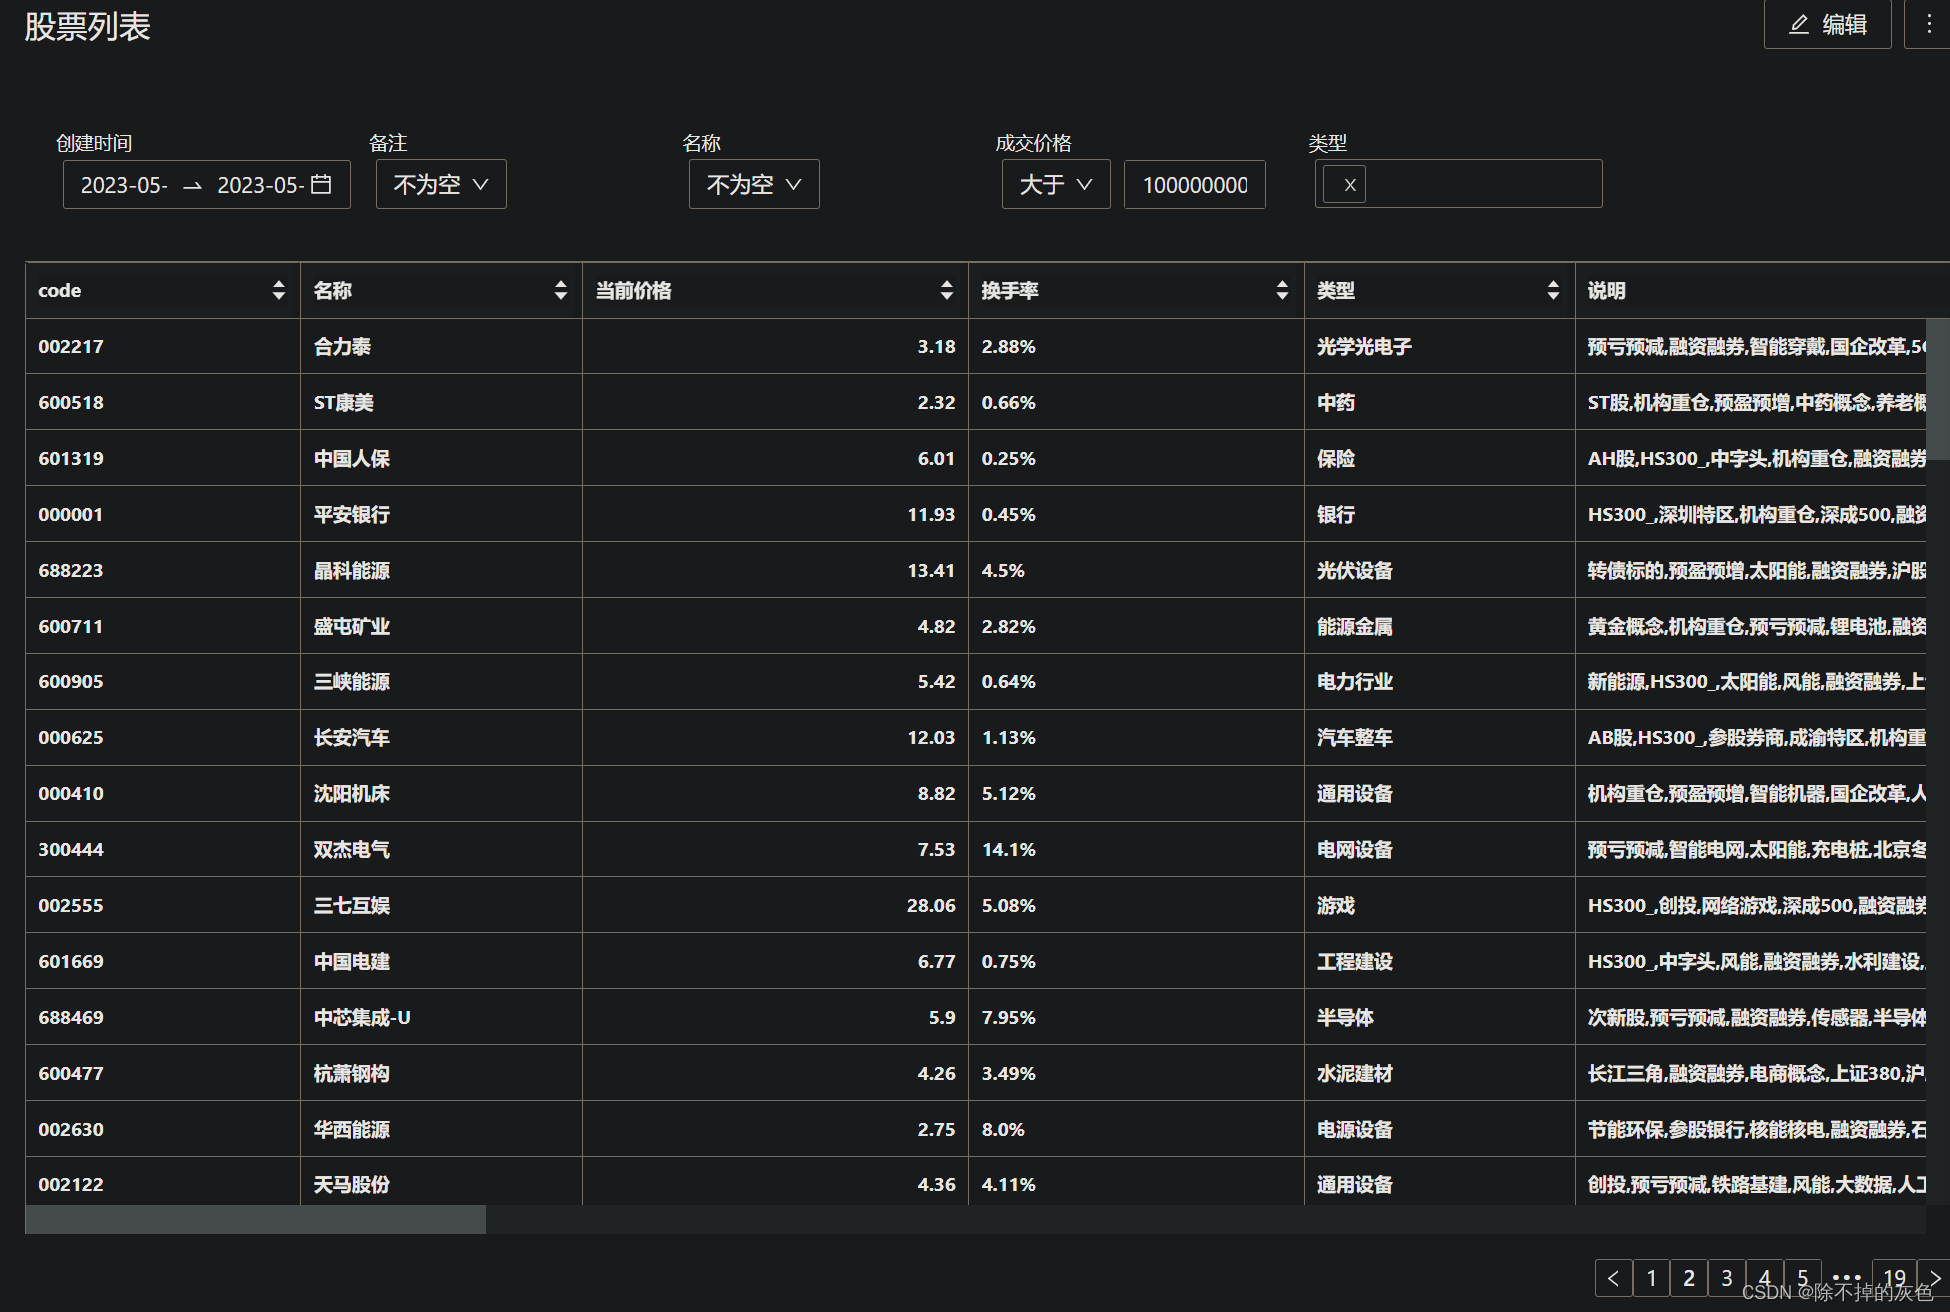Sort by 换手率 column arrows
This screenshot has height=1312, width=1950.
point(1282,290)
